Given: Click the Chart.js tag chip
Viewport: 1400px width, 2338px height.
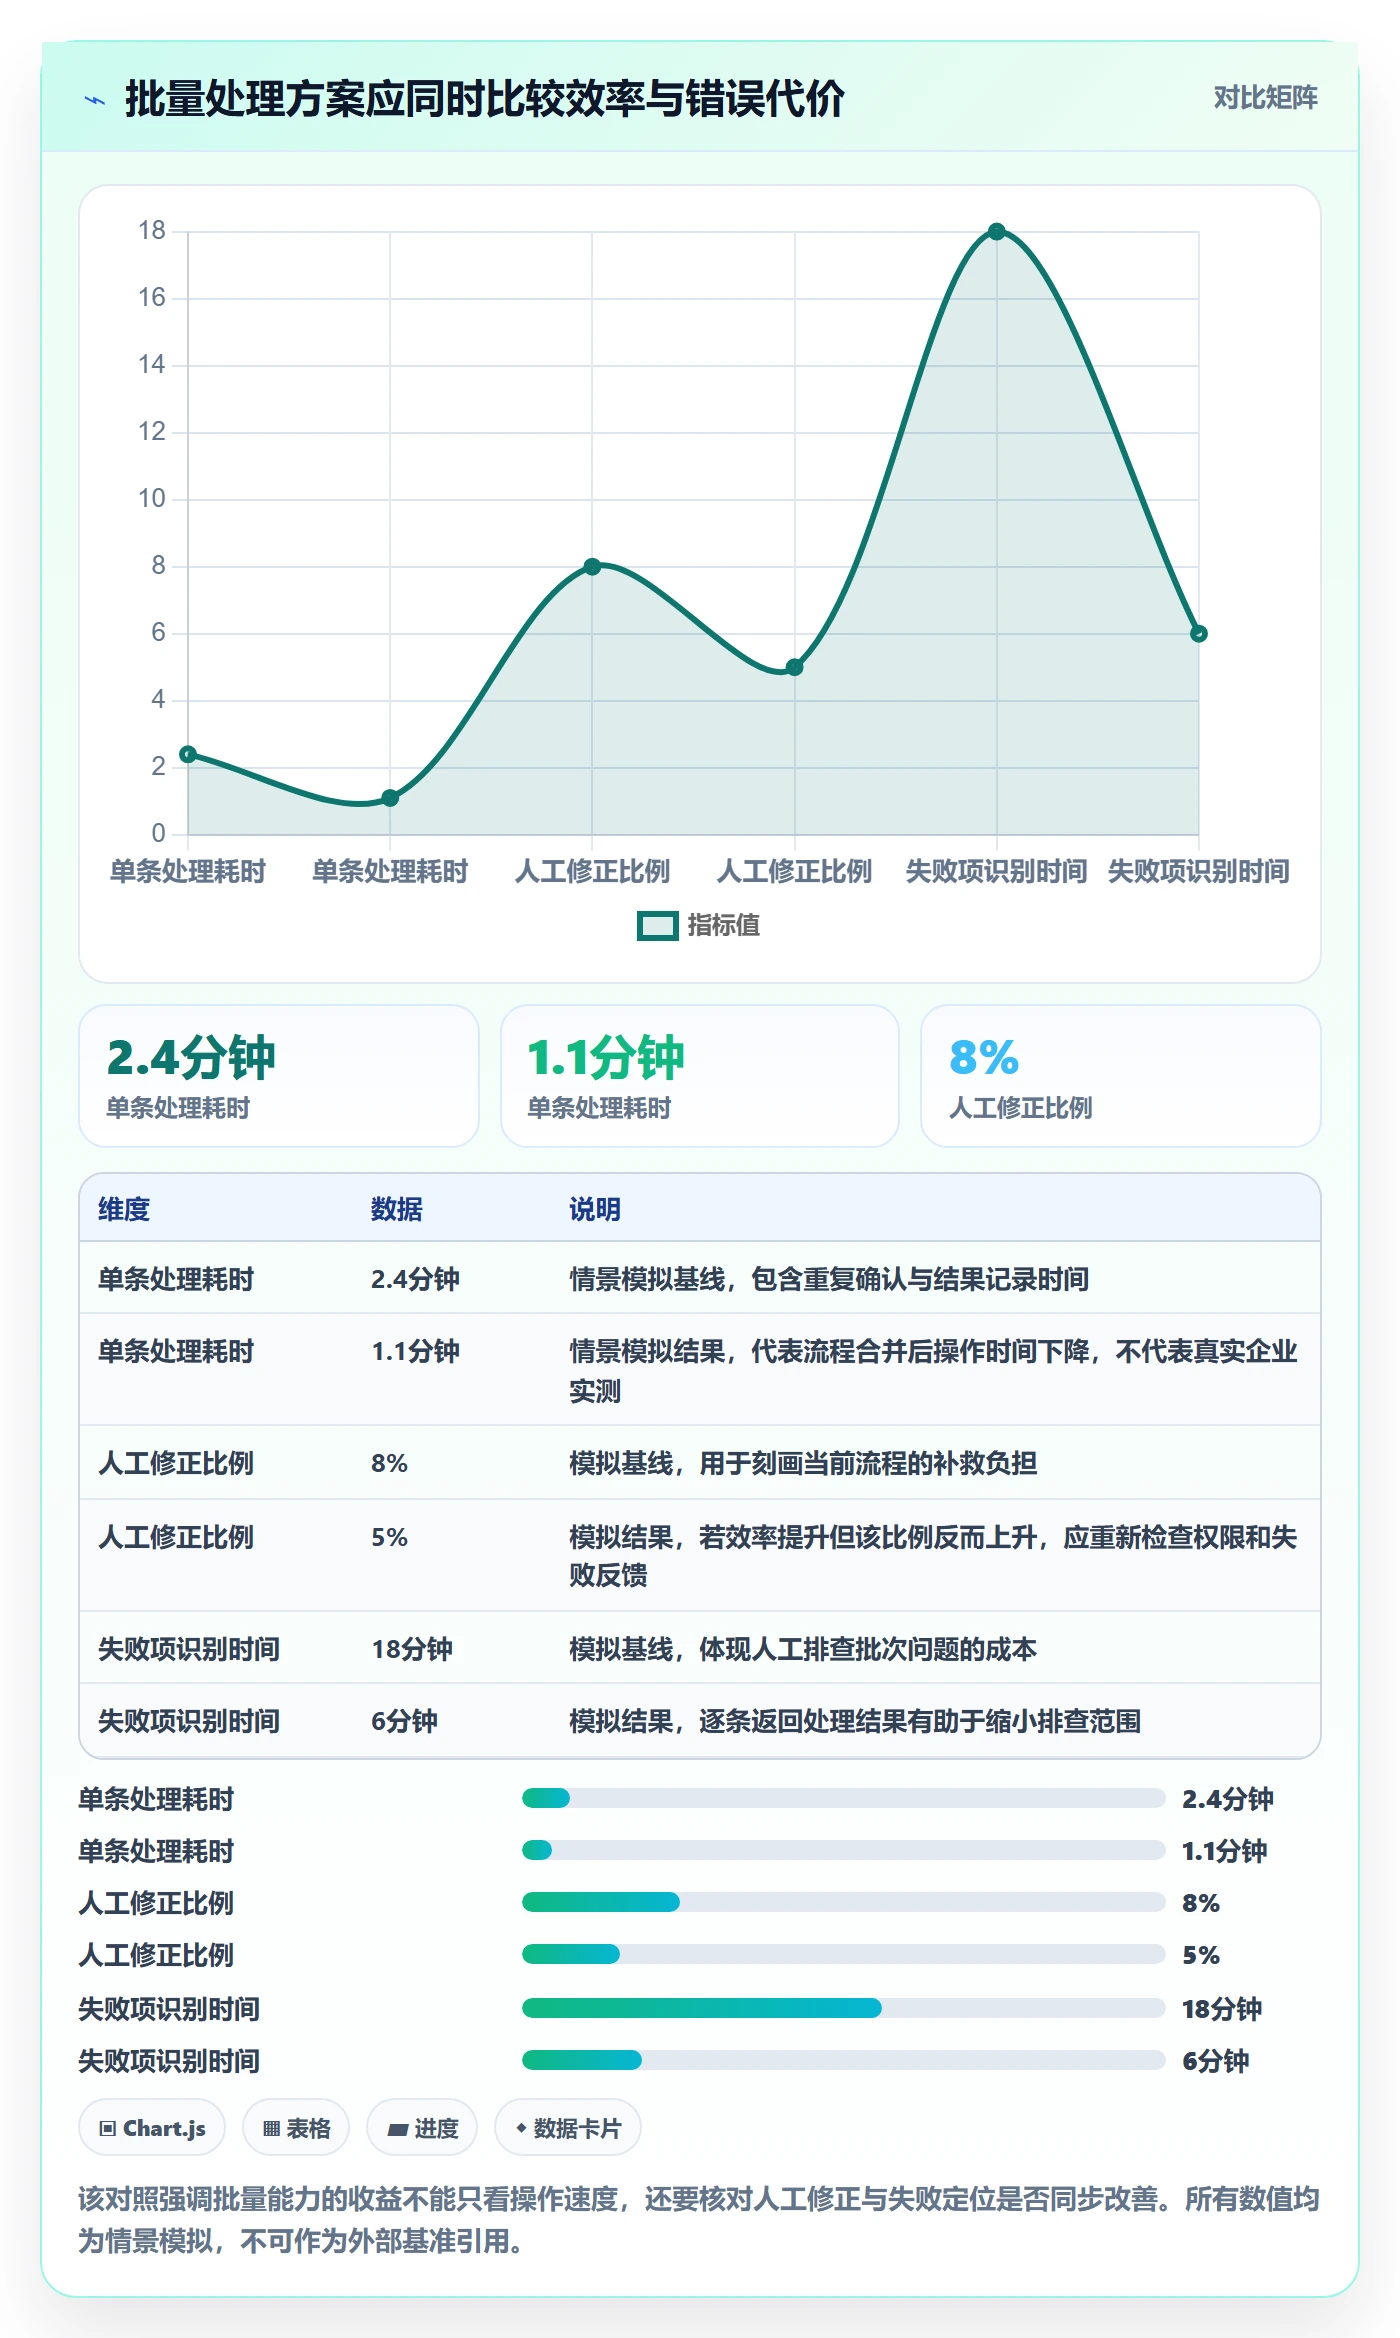Looking at the screenshot, I should point(152,2128).
